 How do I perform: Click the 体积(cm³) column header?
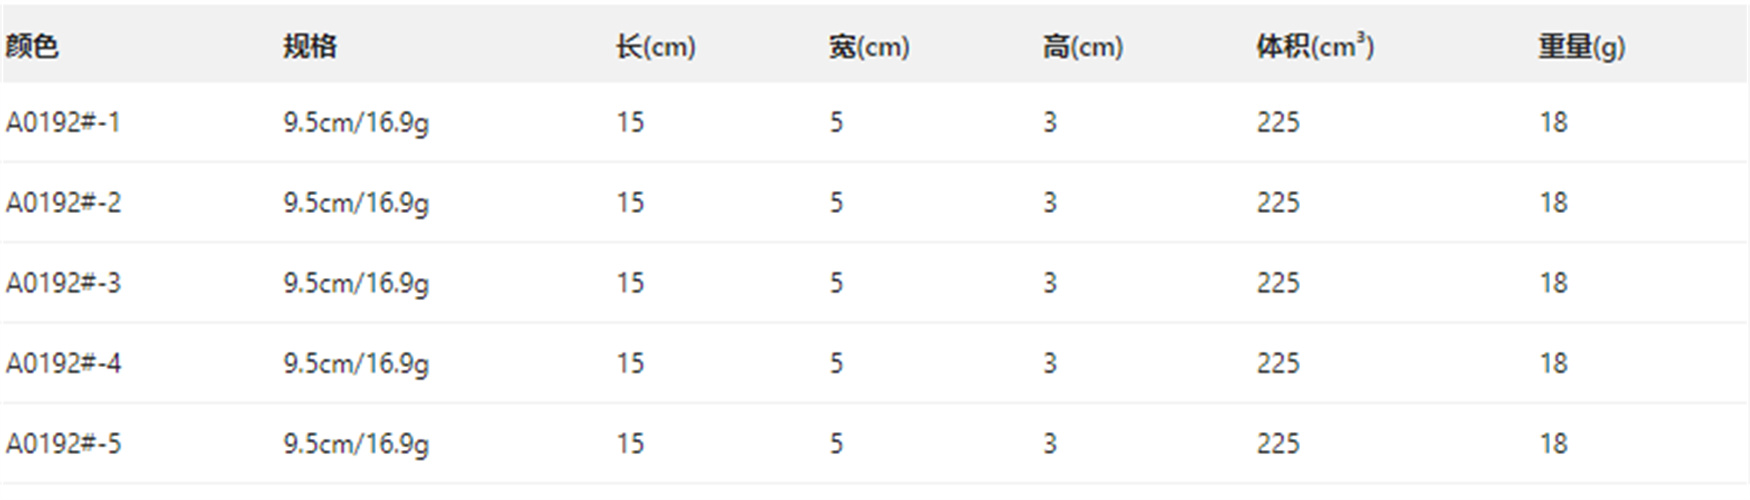[1315, 46]
